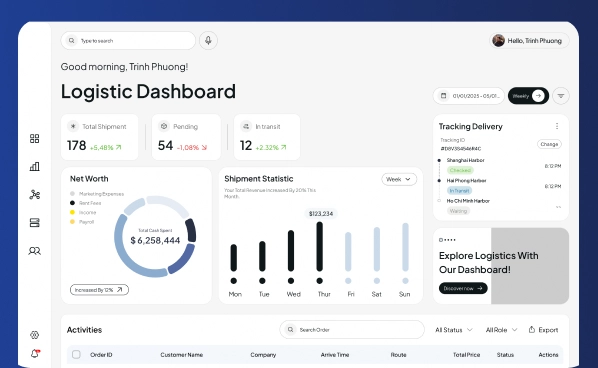Click the Wed bar in shipment chart
The image size is (598, 368).
291,251
